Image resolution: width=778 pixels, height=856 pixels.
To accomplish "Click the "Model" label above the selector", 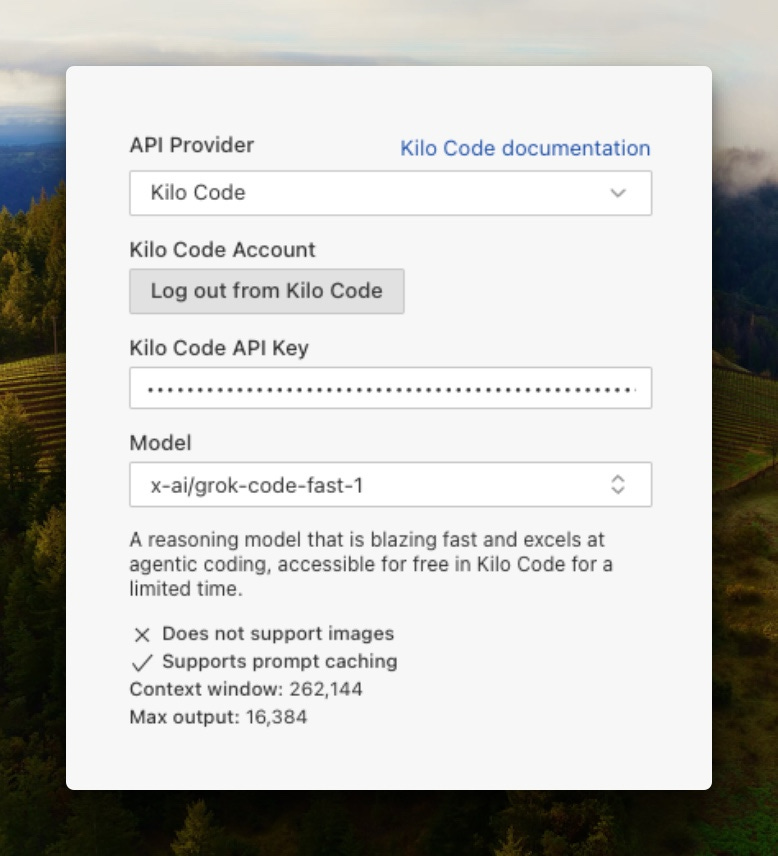I will coord(160,442).
